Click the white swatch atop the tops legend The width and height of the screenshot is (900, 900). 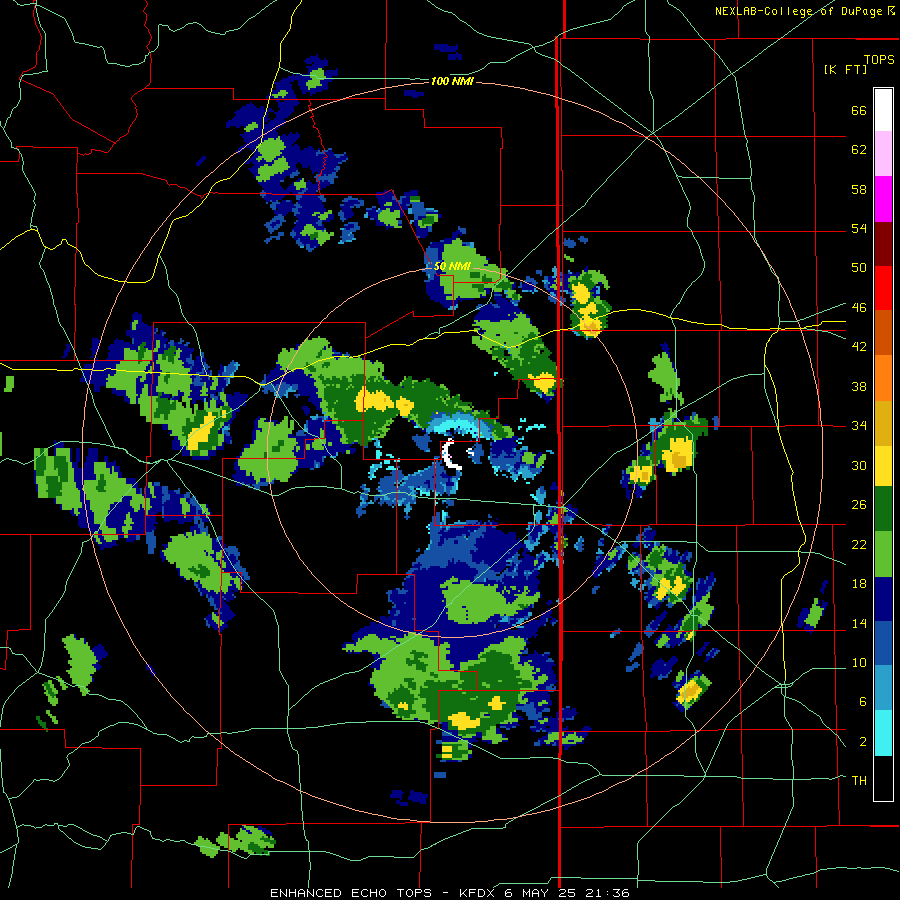click(x=883, y=110)
